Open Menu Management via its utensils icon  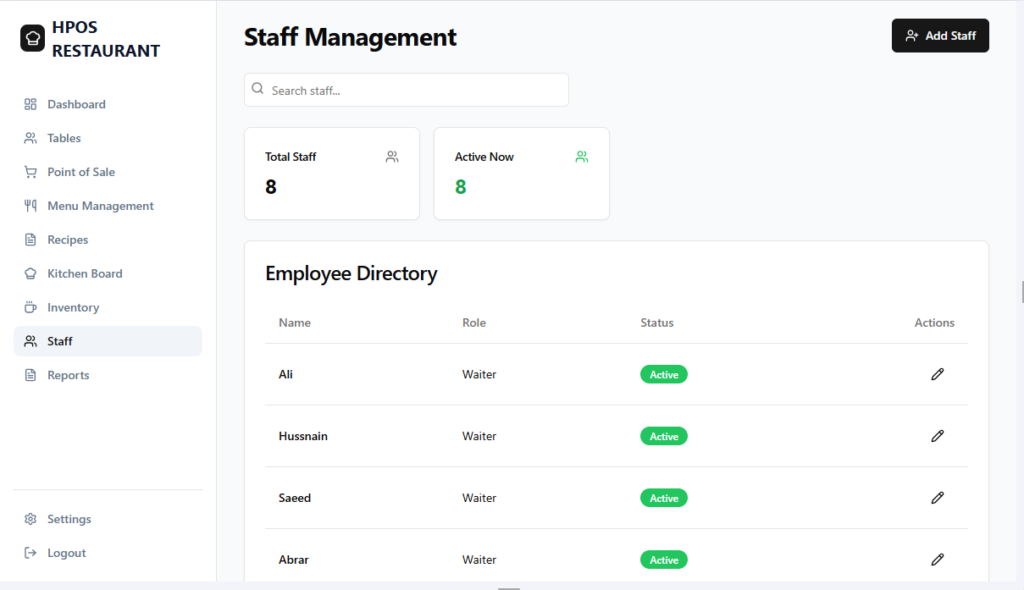coord(30,205)
